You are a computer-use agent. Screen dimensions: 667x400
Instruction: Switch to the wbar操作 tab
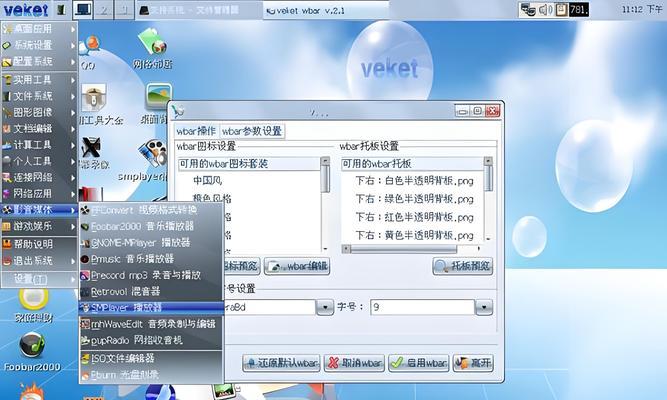click(196, 131)
